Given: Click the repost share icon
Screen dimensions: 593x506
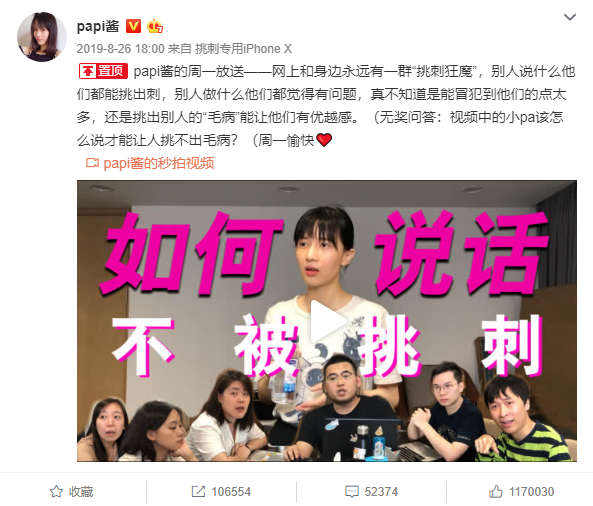Looking at the screenshot, I should click(198, 491).
